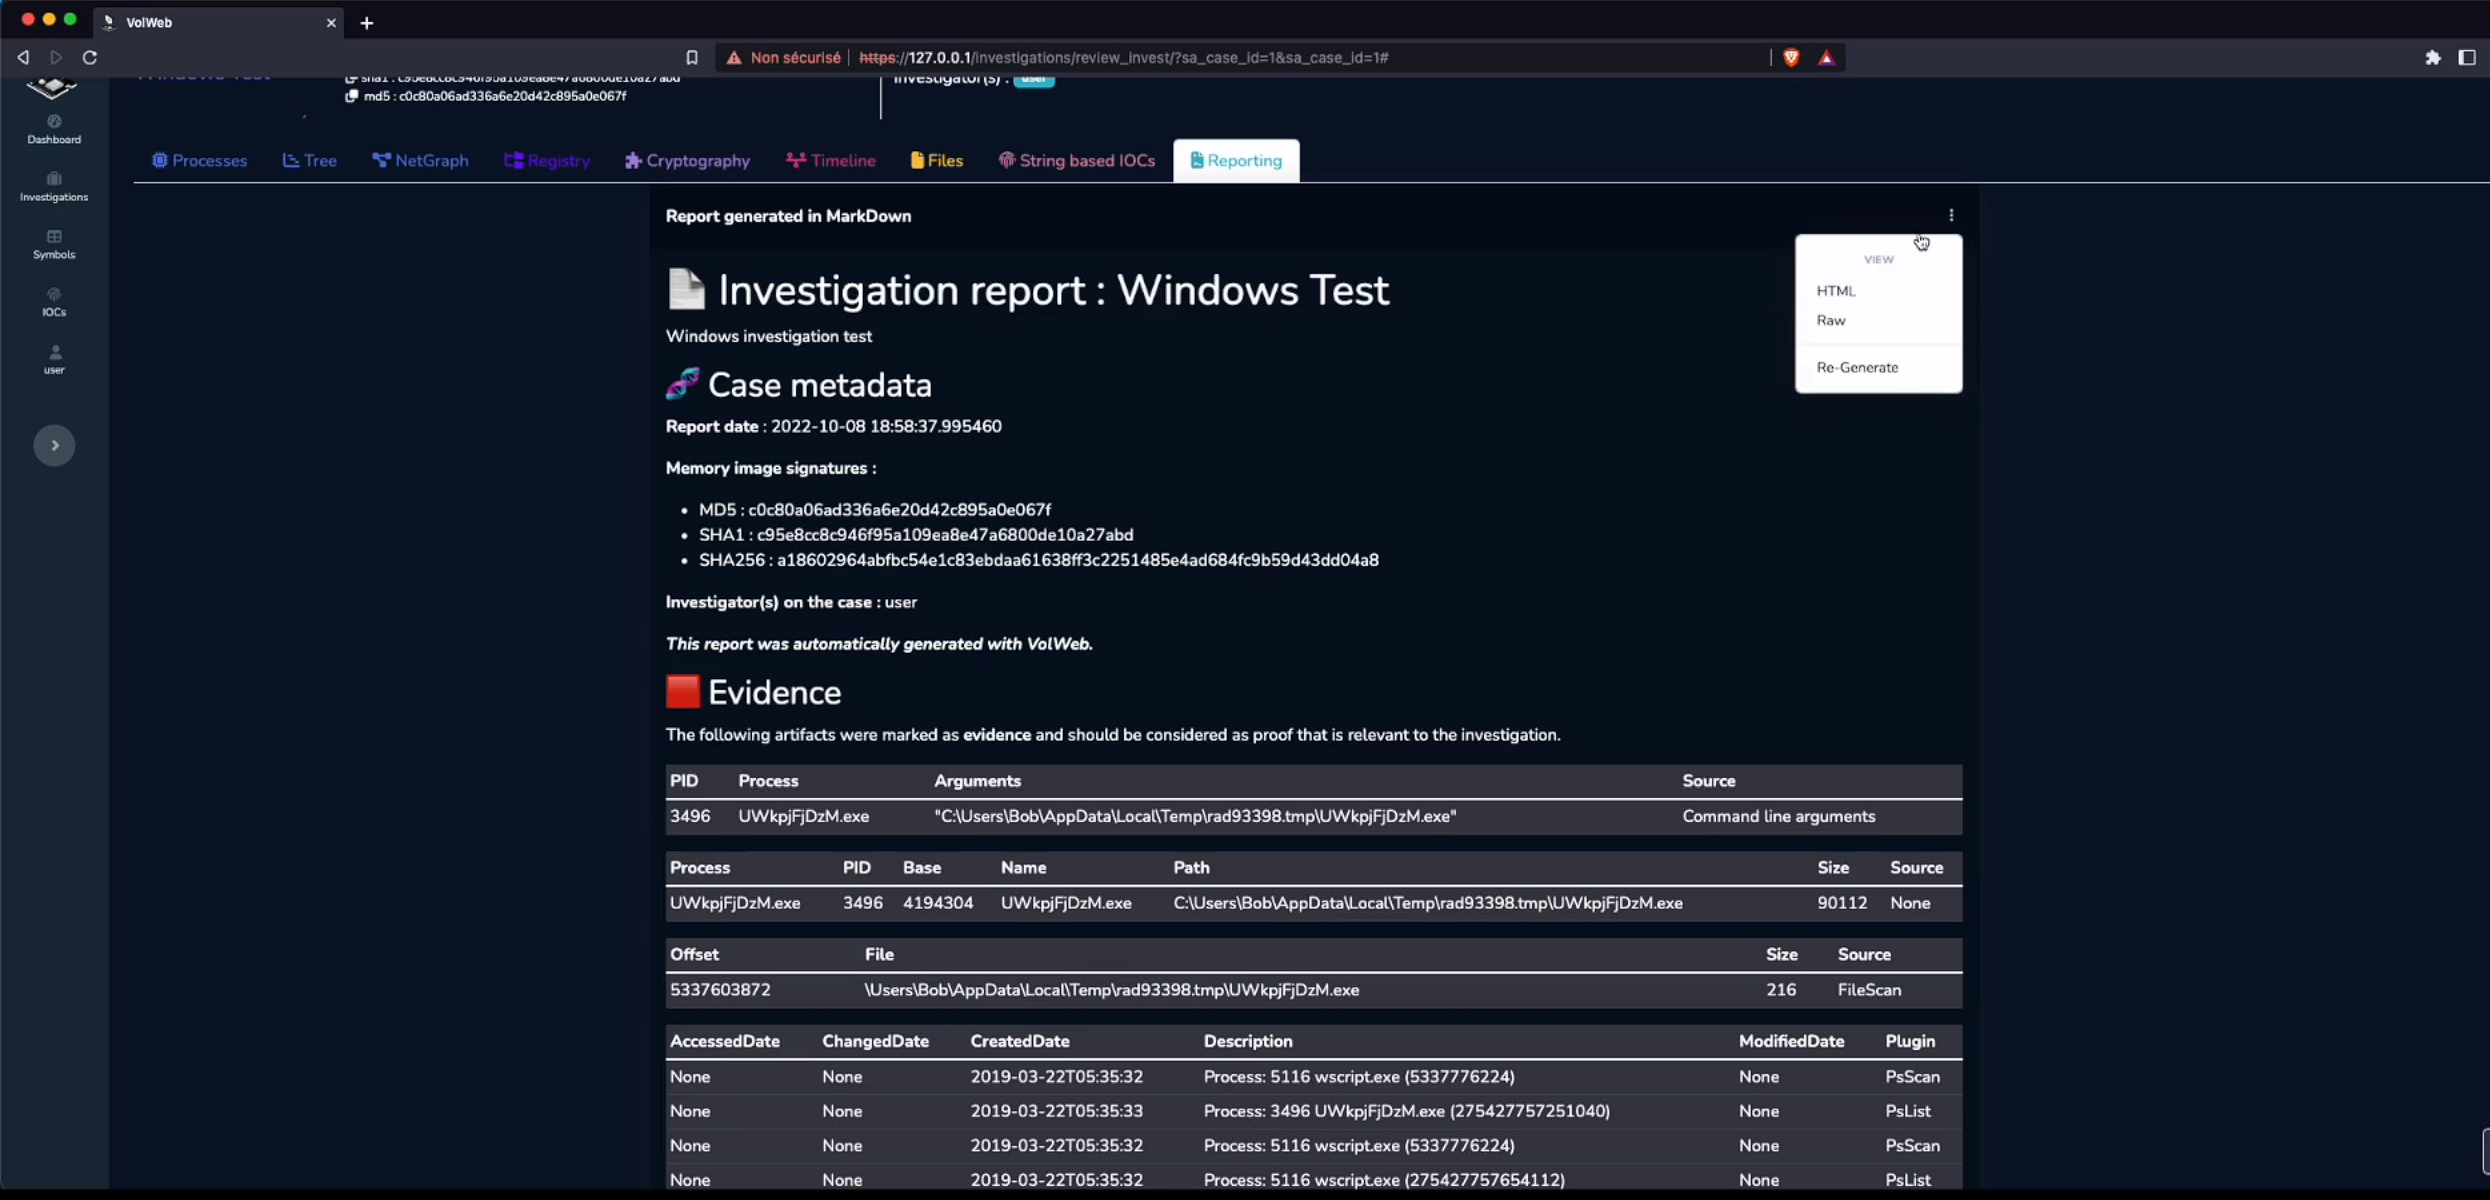Click 'Command line arguments' source cell

1778,816
